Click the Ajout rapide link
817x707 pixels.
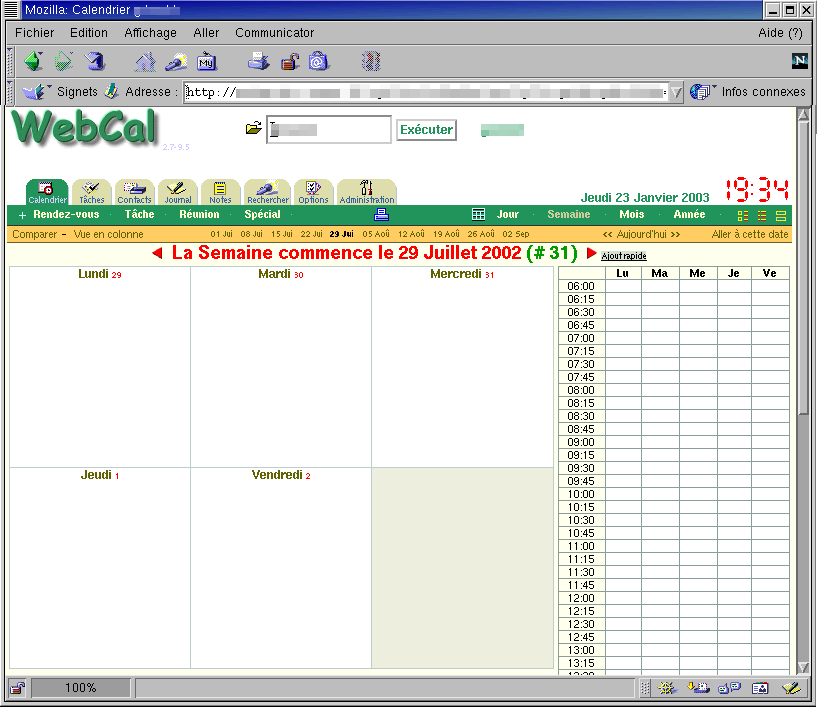click(624, 256)
